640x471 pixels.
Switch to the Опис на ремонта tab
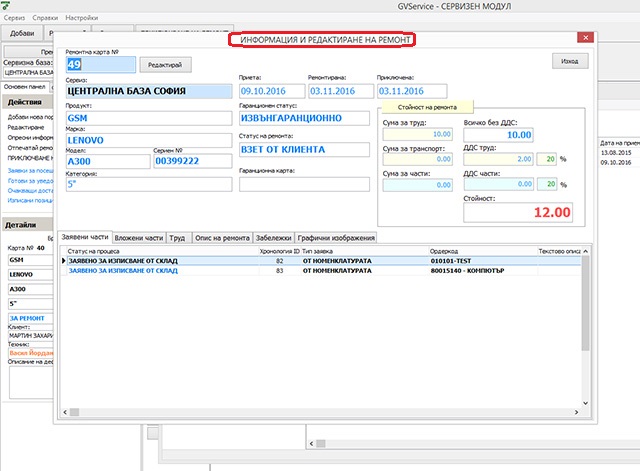tap(222, 238)
